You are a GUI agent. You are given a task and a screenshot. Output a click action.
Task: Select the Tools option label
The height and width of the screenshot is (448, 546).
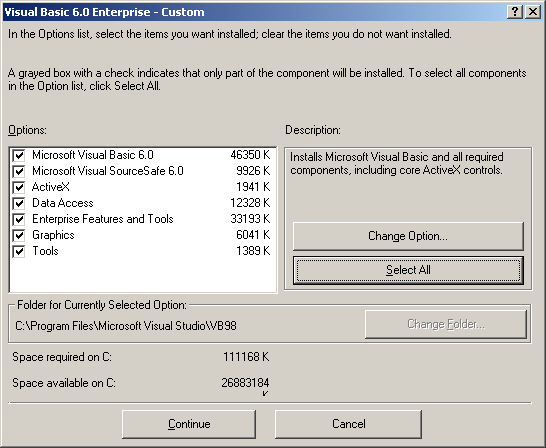[x=45, y=251]
